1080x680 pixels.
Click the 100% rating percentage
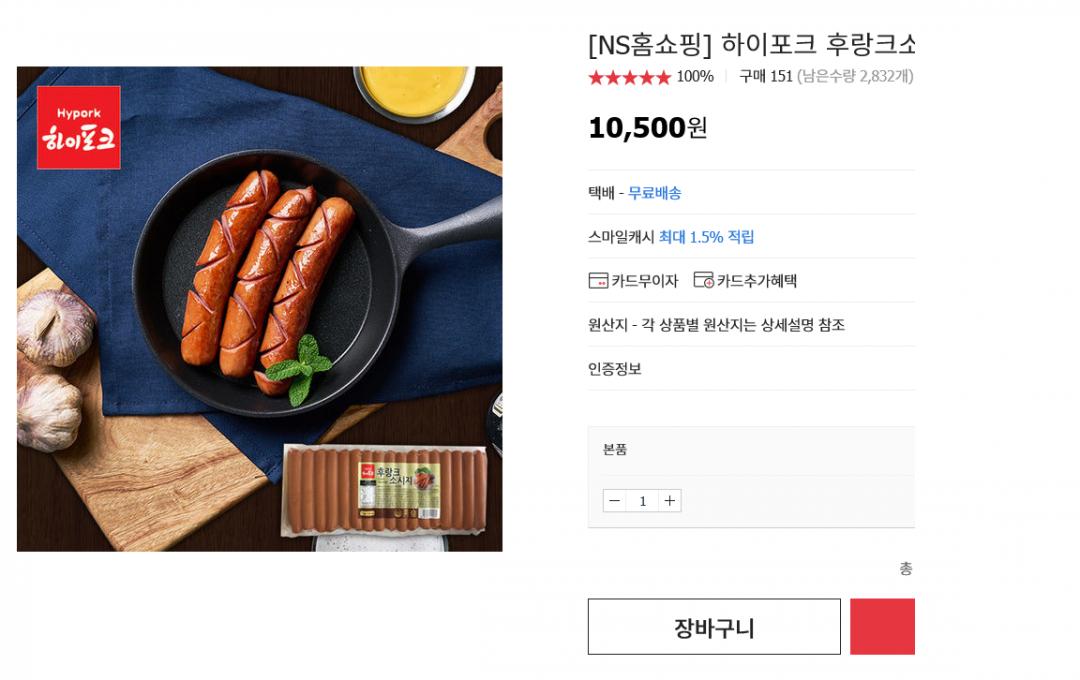tap(695, 76)
